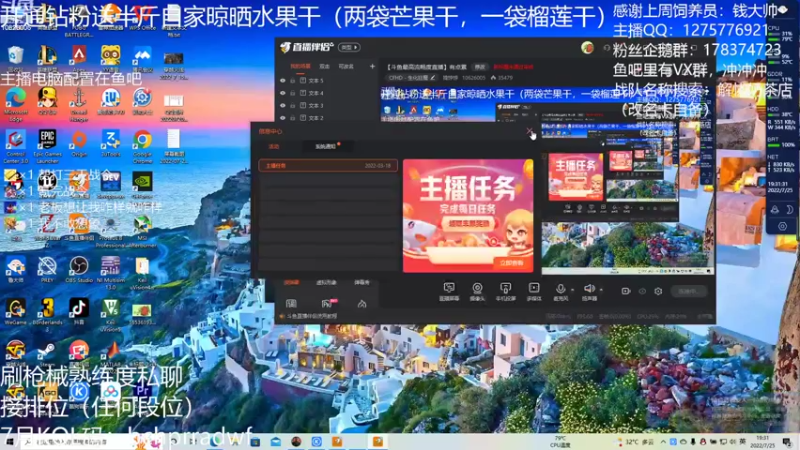Screen dimensions: 800x450
Task: Switch to the 系统通知 tab
Action: coord(326,146)
